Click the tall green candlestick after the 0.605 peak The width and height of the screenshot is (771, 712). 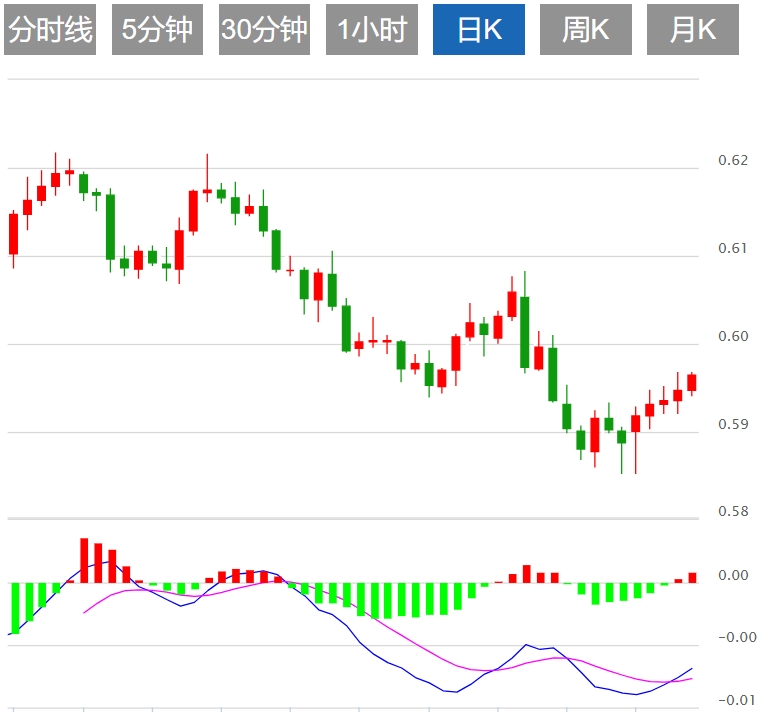tap(524, 332)
